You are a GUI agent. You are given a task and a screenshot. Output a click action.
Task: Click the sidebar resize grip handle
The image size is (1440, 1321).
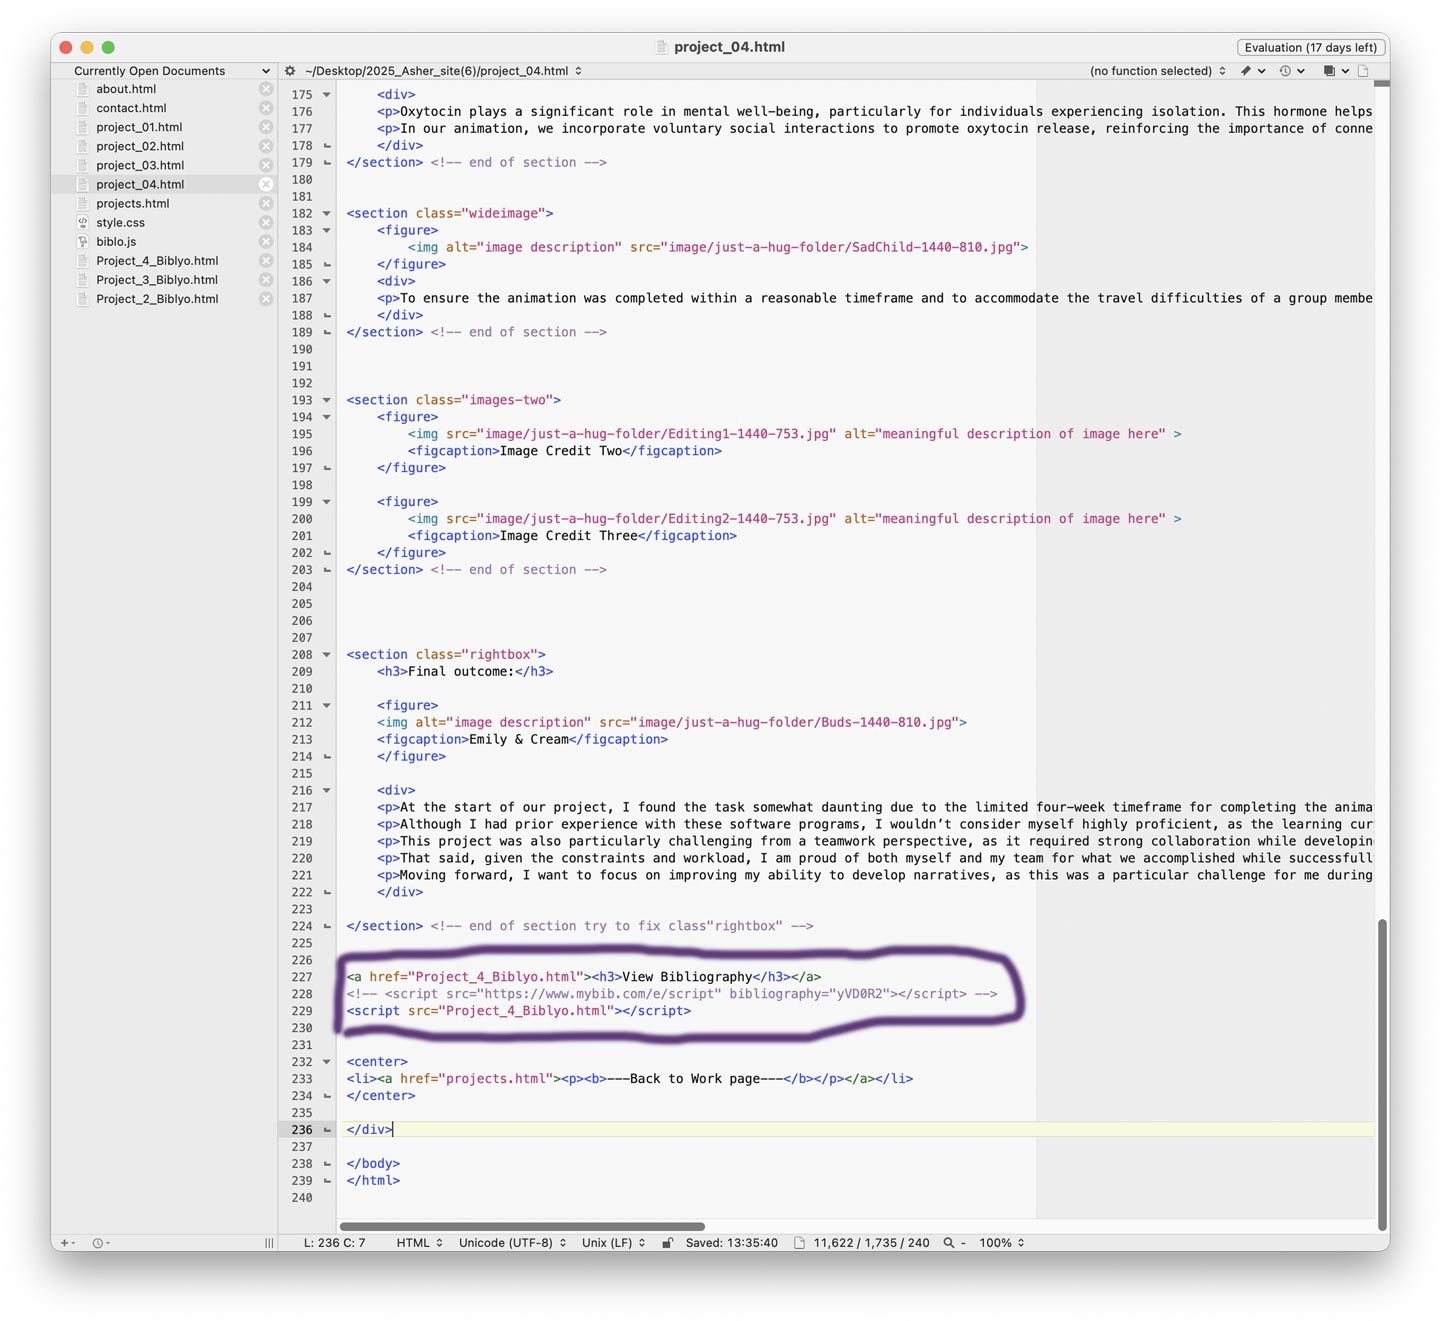click(269, 1243)
